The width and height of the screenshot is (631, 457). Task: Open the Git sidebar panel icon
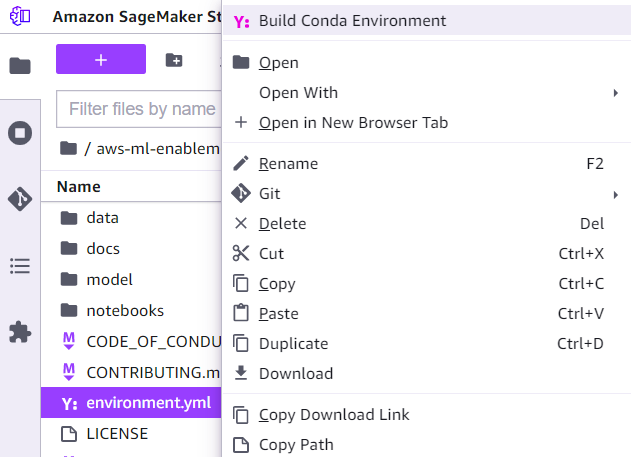pos(20,199)
